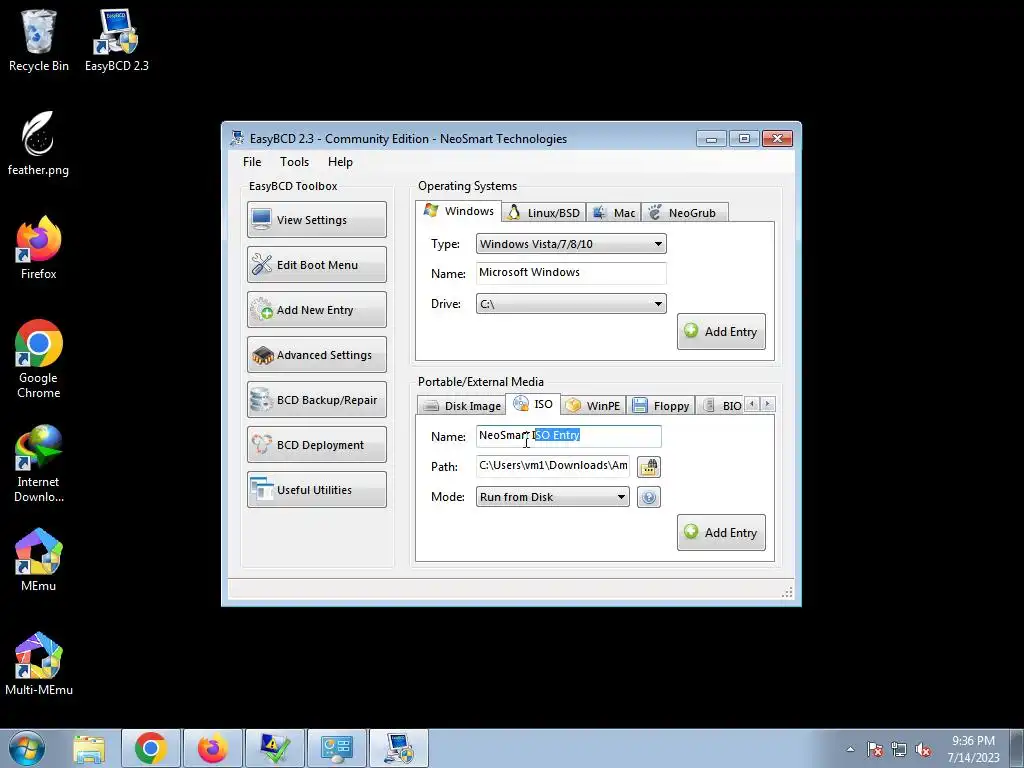
Task: Click the checkmark warning app in taskbar
Action: tap(275, 748)
